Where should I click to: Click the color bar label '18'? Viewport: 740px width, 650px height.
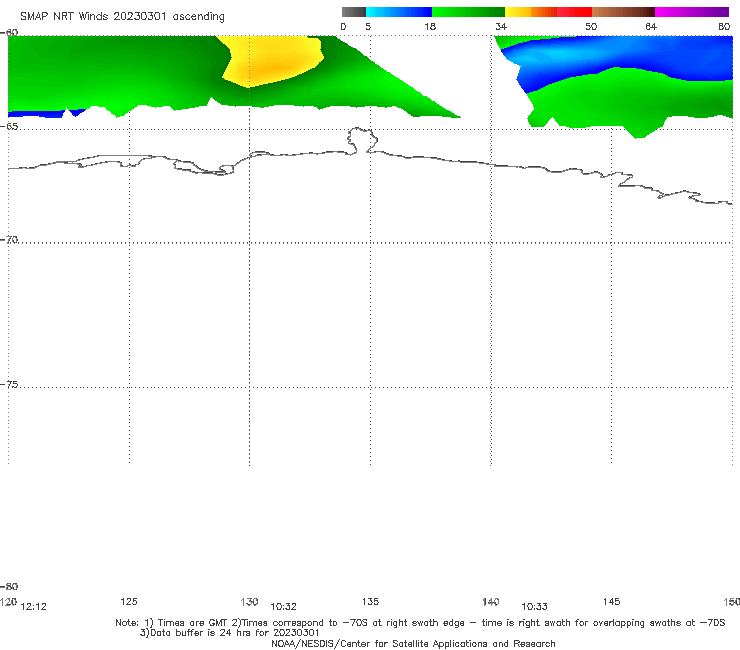(430, 27)
